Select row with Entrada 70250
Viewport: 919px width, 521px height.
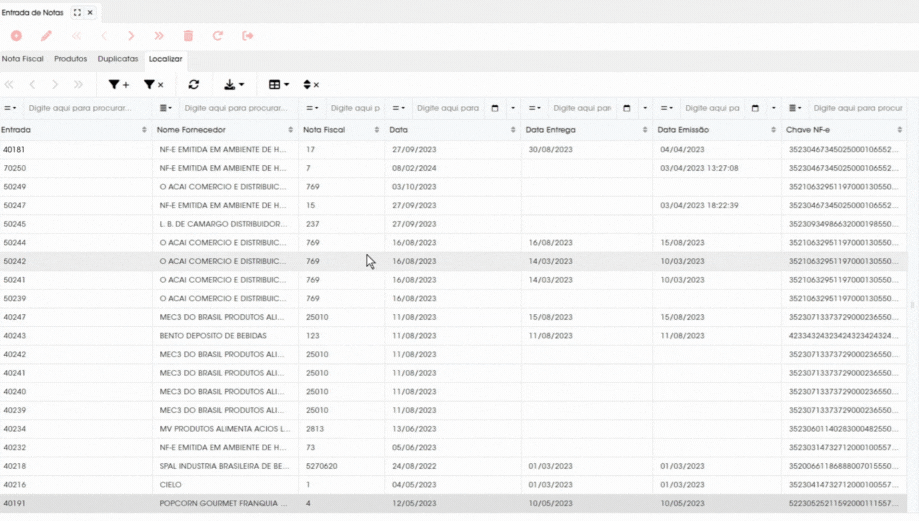454,168
